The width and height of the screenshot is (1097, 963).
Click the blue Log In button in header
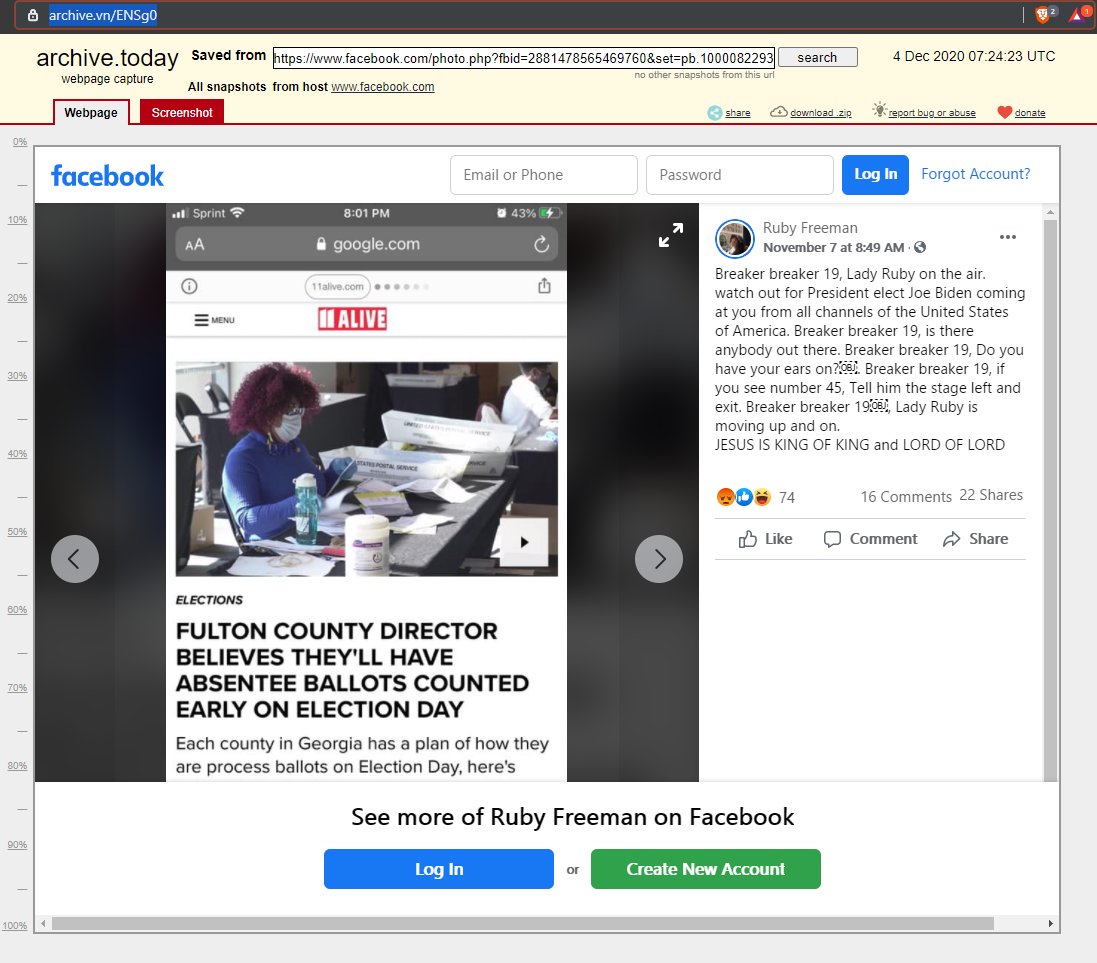point(875,174)
